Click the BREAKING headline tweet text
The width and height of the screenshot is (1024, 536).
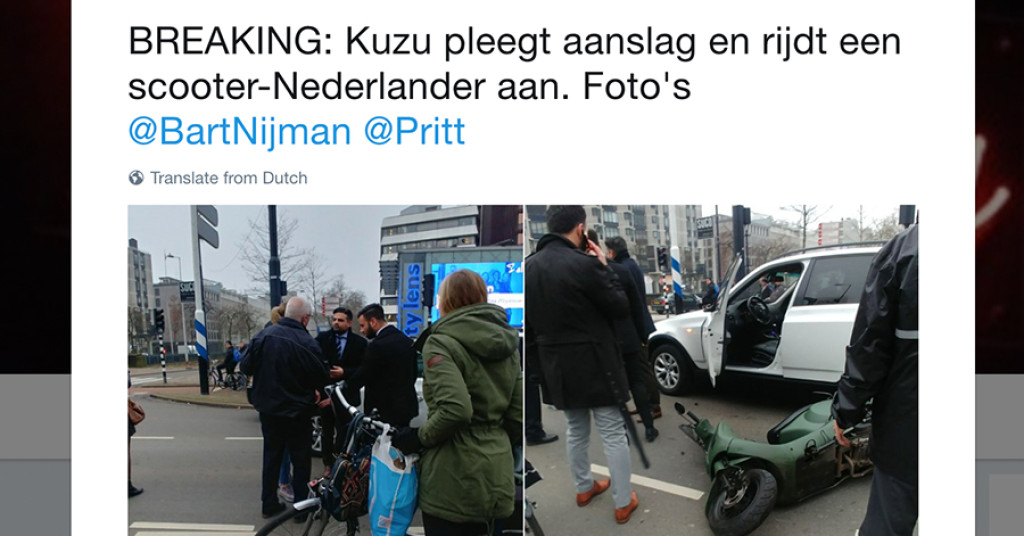point(514,64)
